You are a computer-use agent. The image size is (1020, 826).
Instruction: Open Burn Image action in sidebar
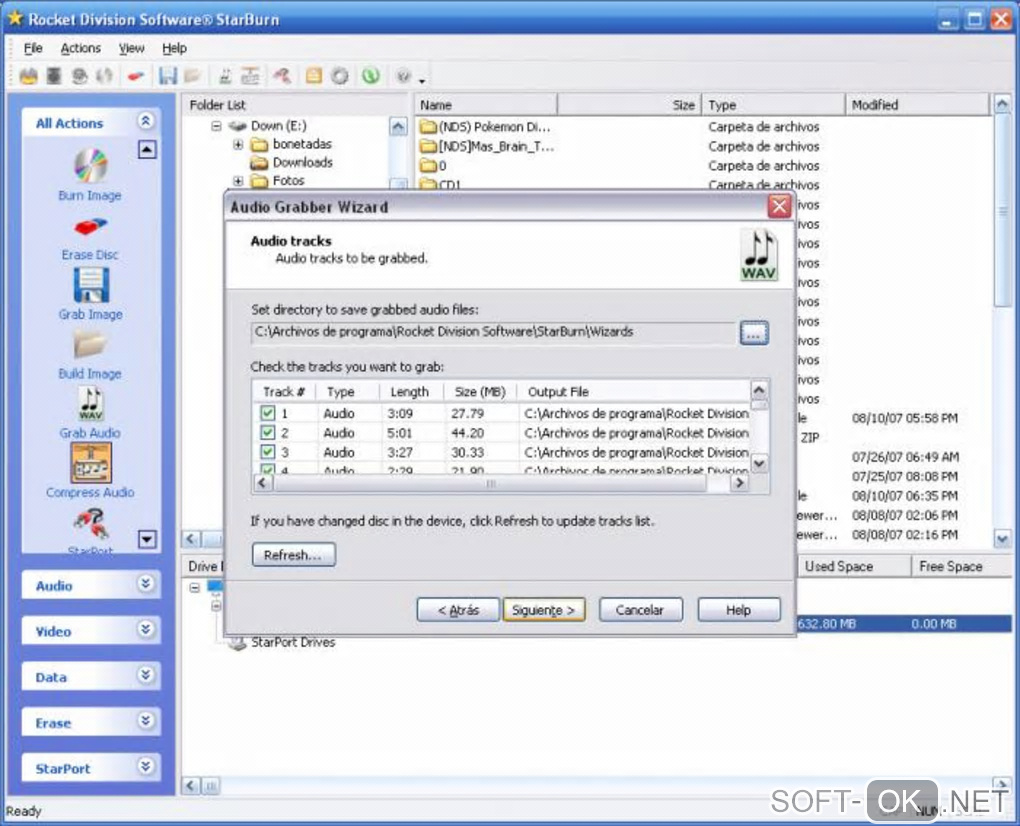tap(90, 174)
